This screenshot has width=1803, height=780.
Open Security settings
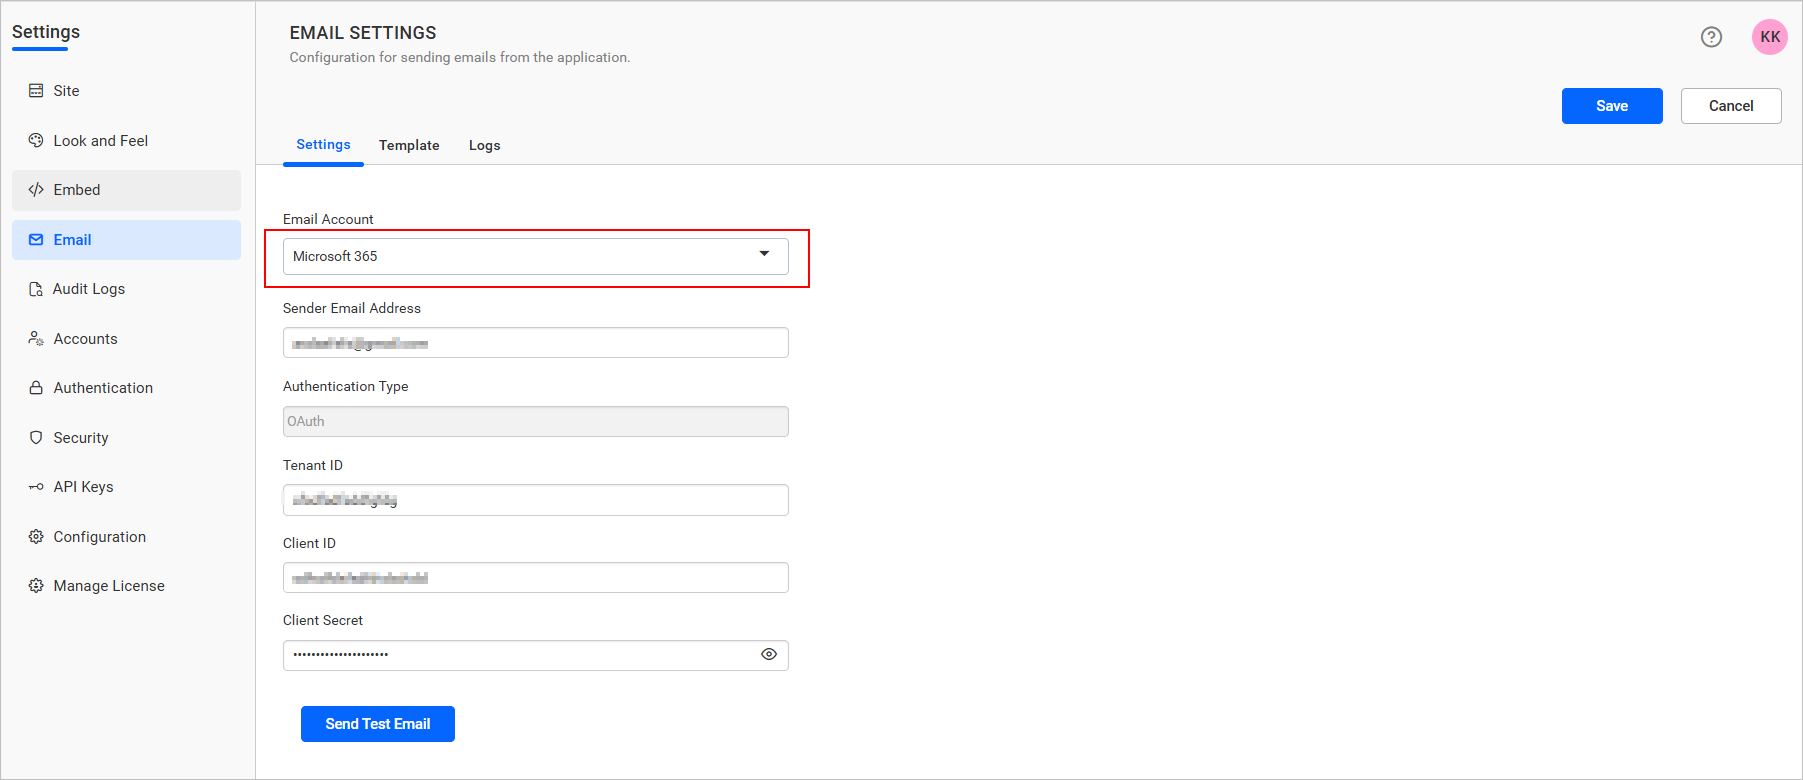(126, 438)
